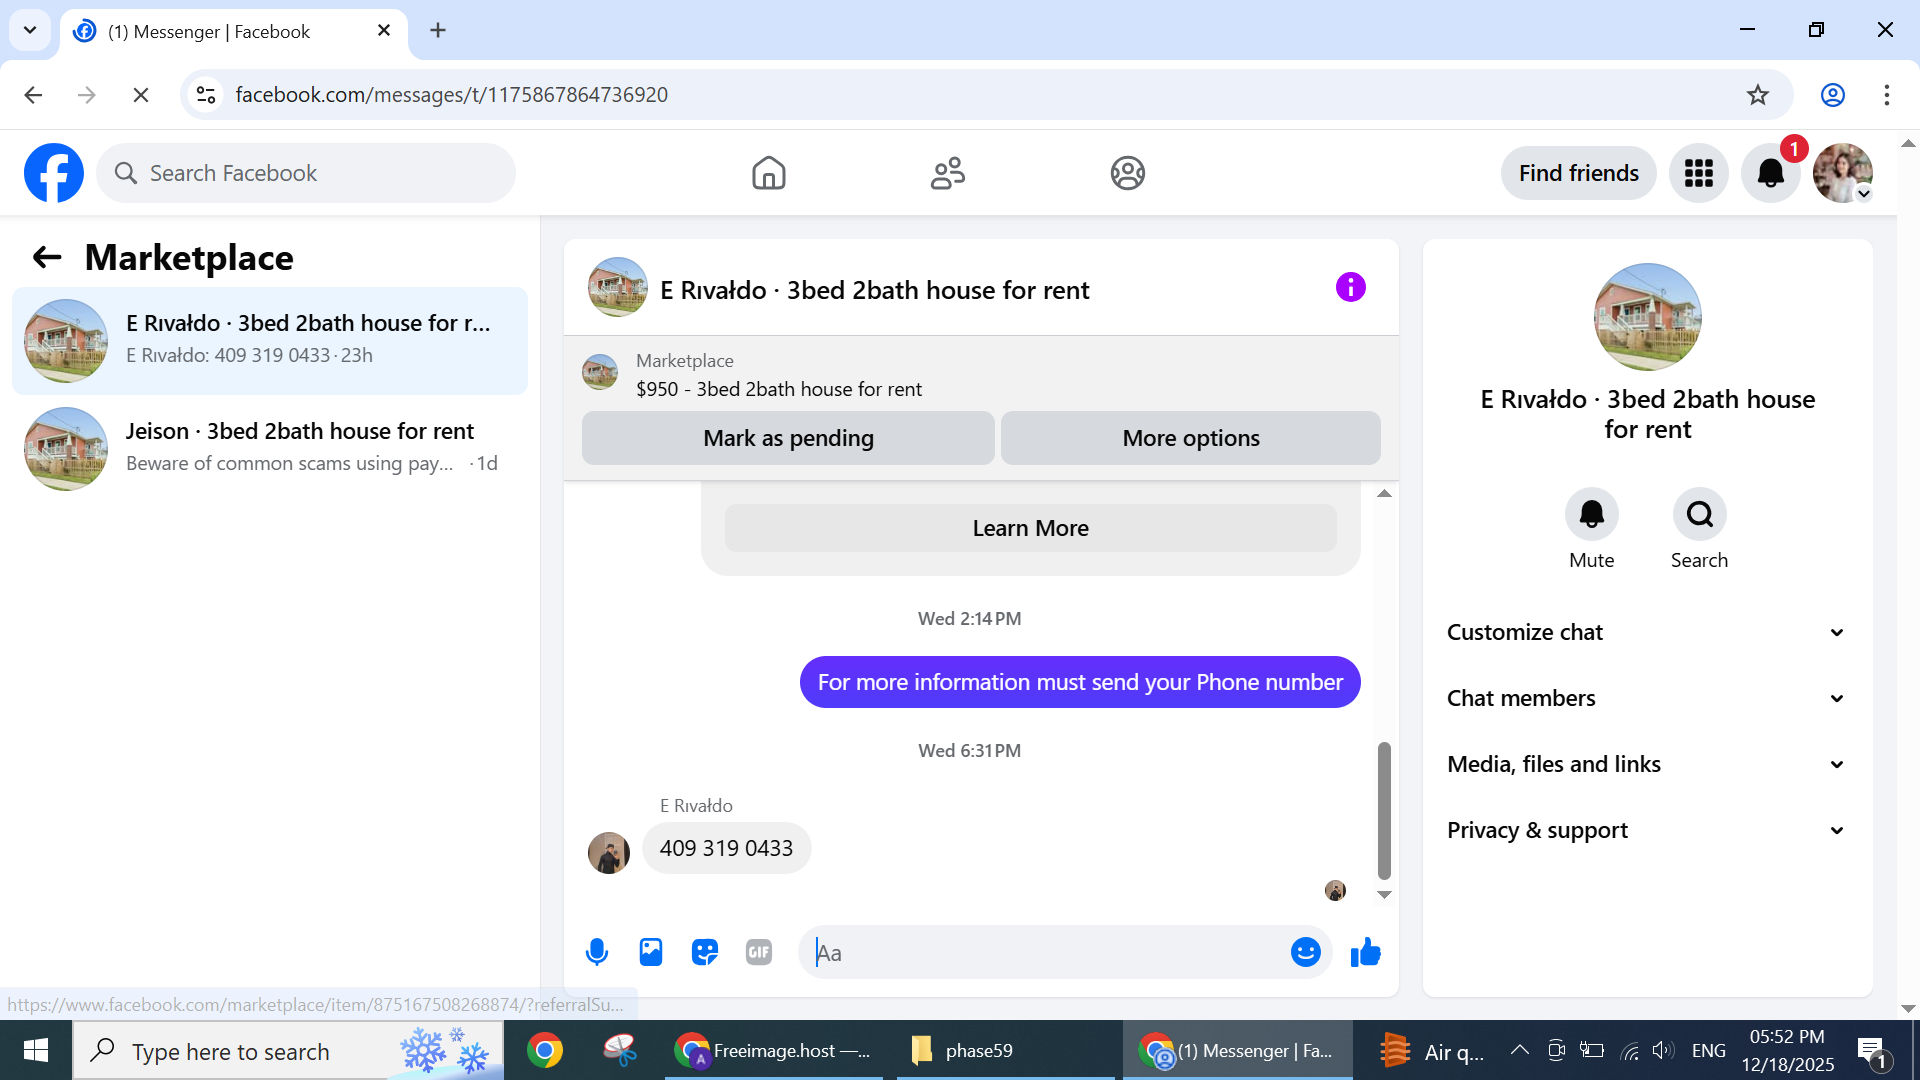Open Chrome from the taskbar
Viewport: 1920px width, 1080px height.
coord(545,1050)
